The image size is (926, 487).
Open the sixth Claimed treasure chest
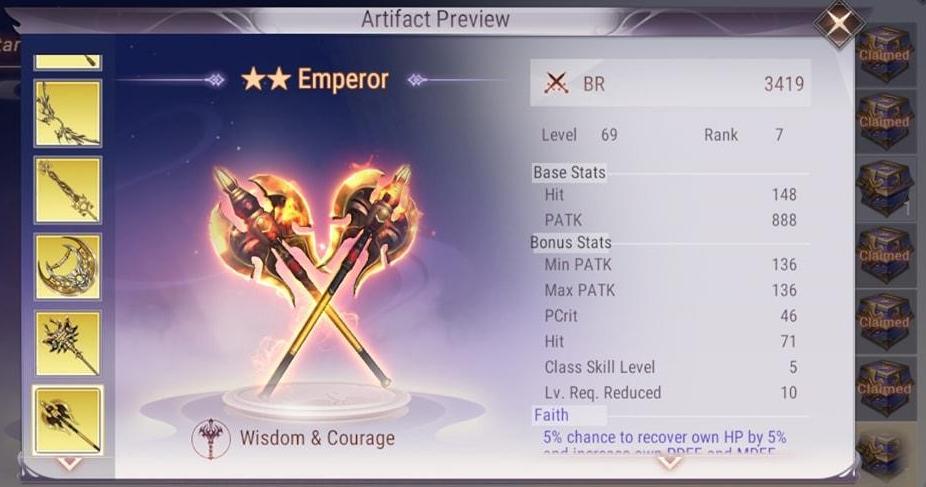tap(883, 389)
